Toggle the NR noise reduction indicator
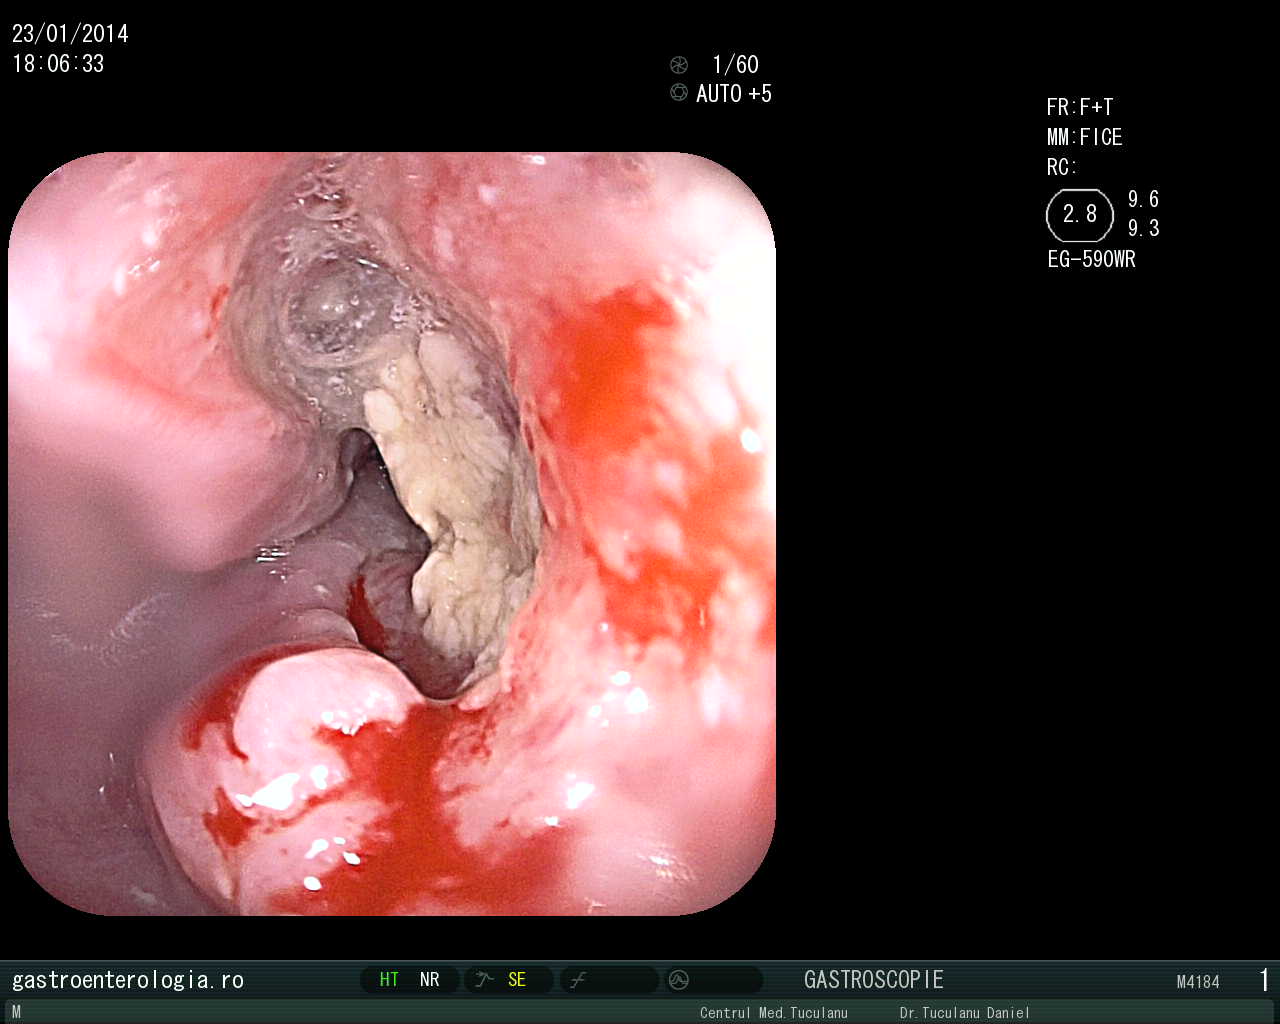Screen dimensions: 1280x1024 click(430, 980)
